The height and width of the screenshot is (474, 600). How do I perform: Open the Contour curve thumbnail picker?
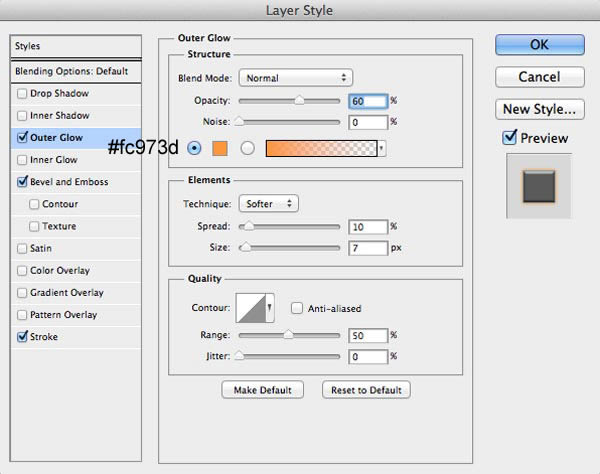pyautogui.click(x=251, y=308)
